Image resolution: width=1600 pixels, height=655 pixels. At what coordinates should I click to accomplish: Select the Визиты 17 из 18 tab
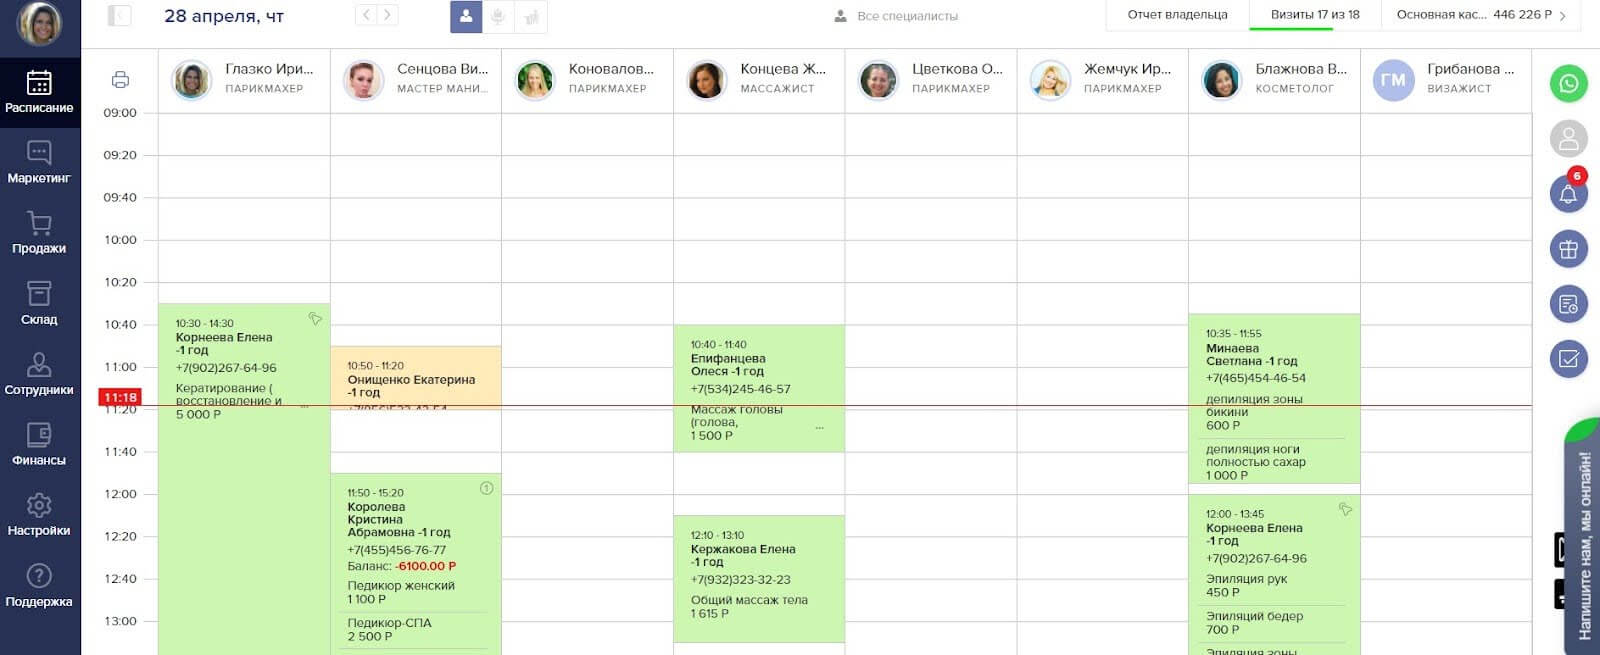coord(1315,15)
